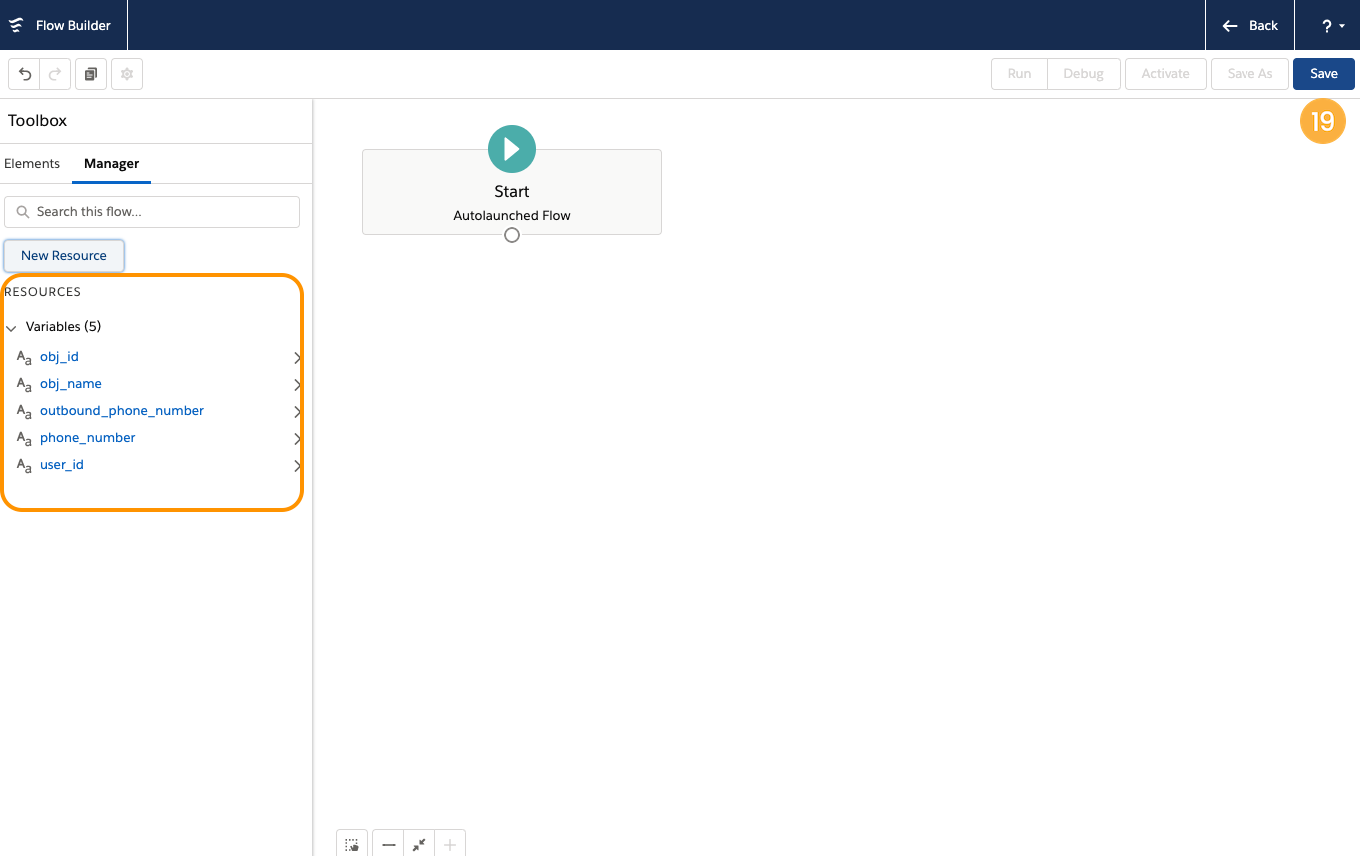Click the Undo icon in the toolbar

pyautogui.click(x=24, y=73)
